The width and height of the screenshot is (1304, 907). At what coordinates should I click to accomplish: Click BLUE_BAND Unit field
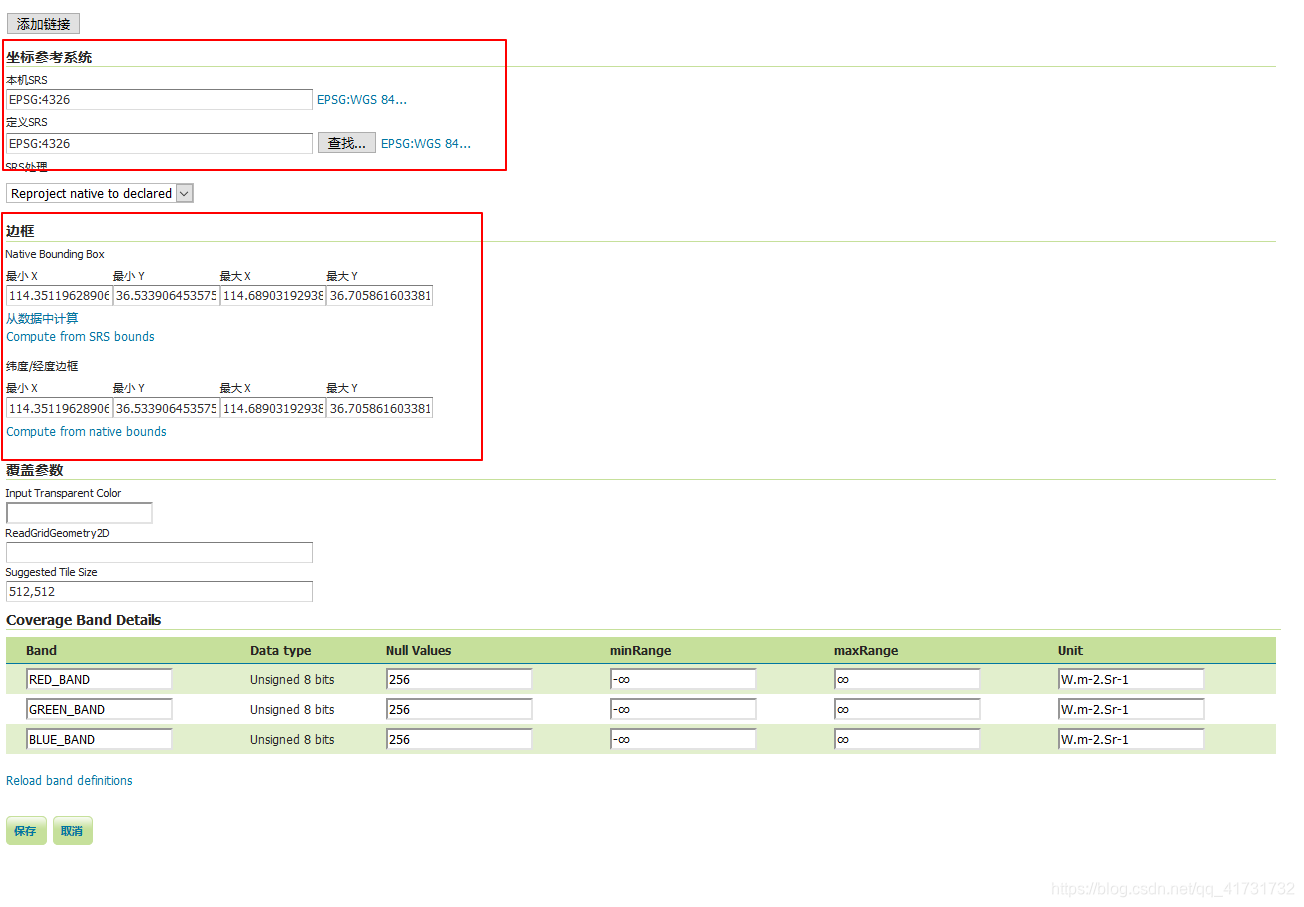[x=1131, y=740]
